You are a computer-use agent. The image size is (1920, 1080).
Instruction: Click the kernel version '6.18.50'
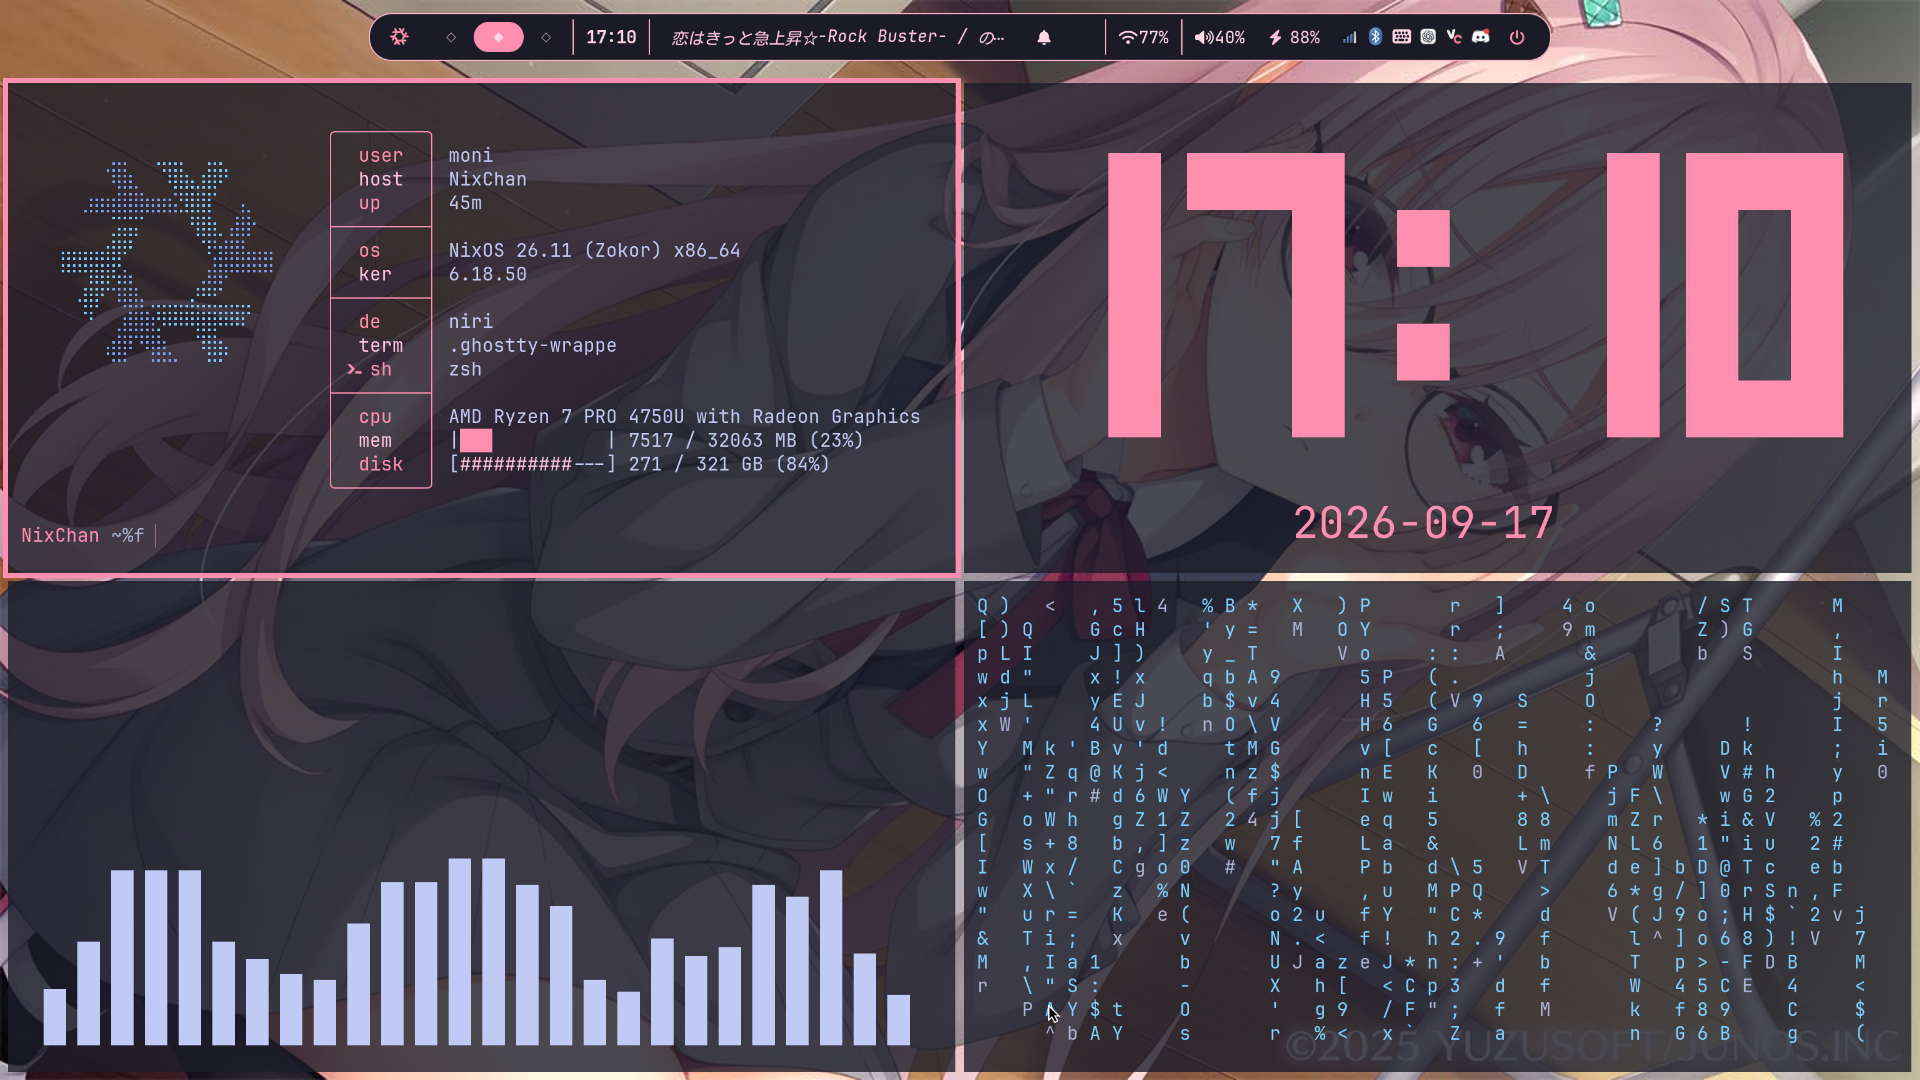487,274
